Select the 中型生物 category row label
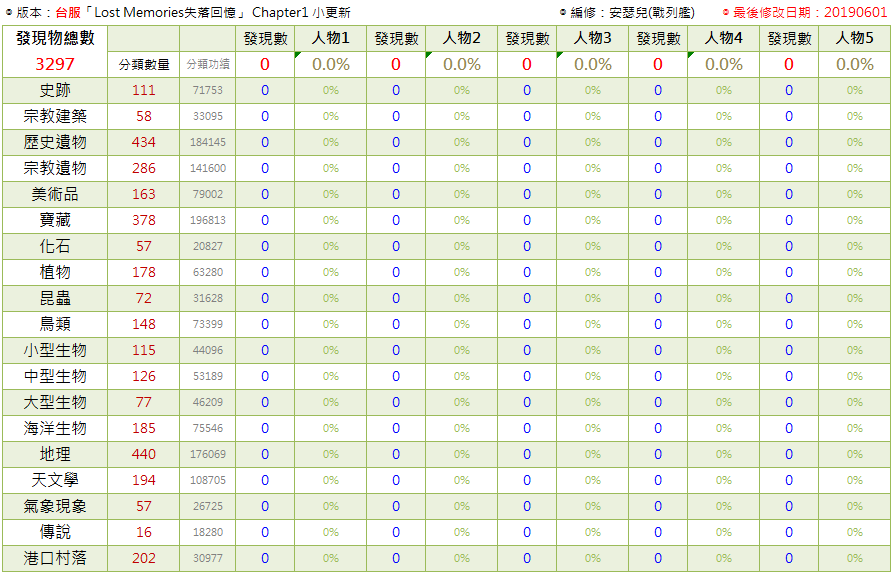The height and width of the screenshot is (574, 893). coord(55,376)
